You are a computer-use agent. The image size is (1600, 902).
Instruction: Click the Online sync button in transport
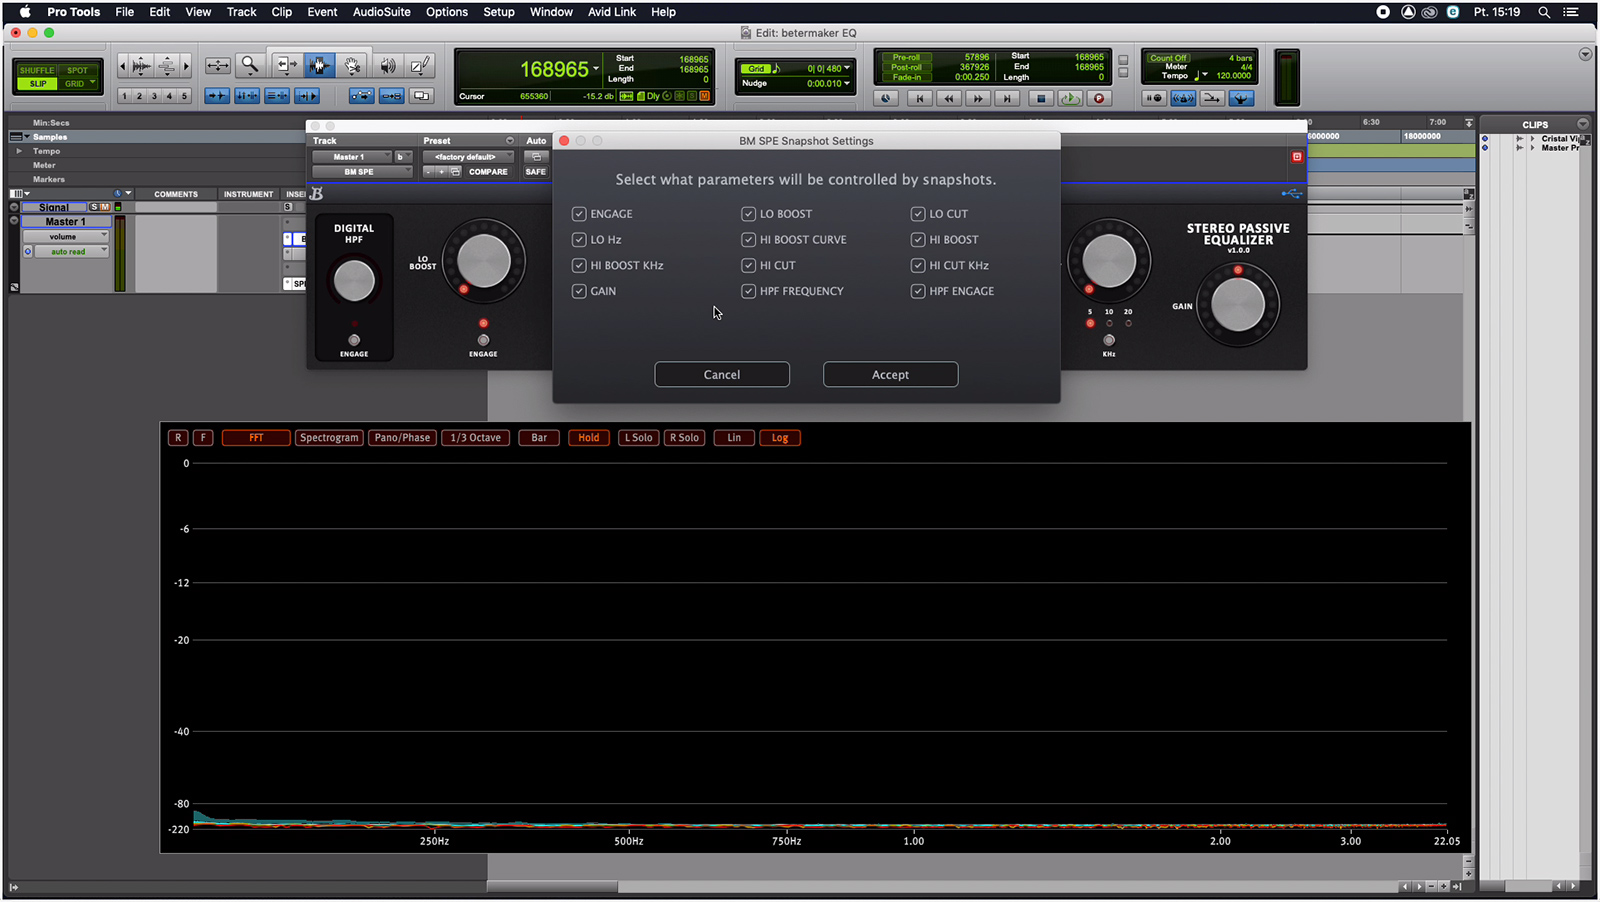886,98
